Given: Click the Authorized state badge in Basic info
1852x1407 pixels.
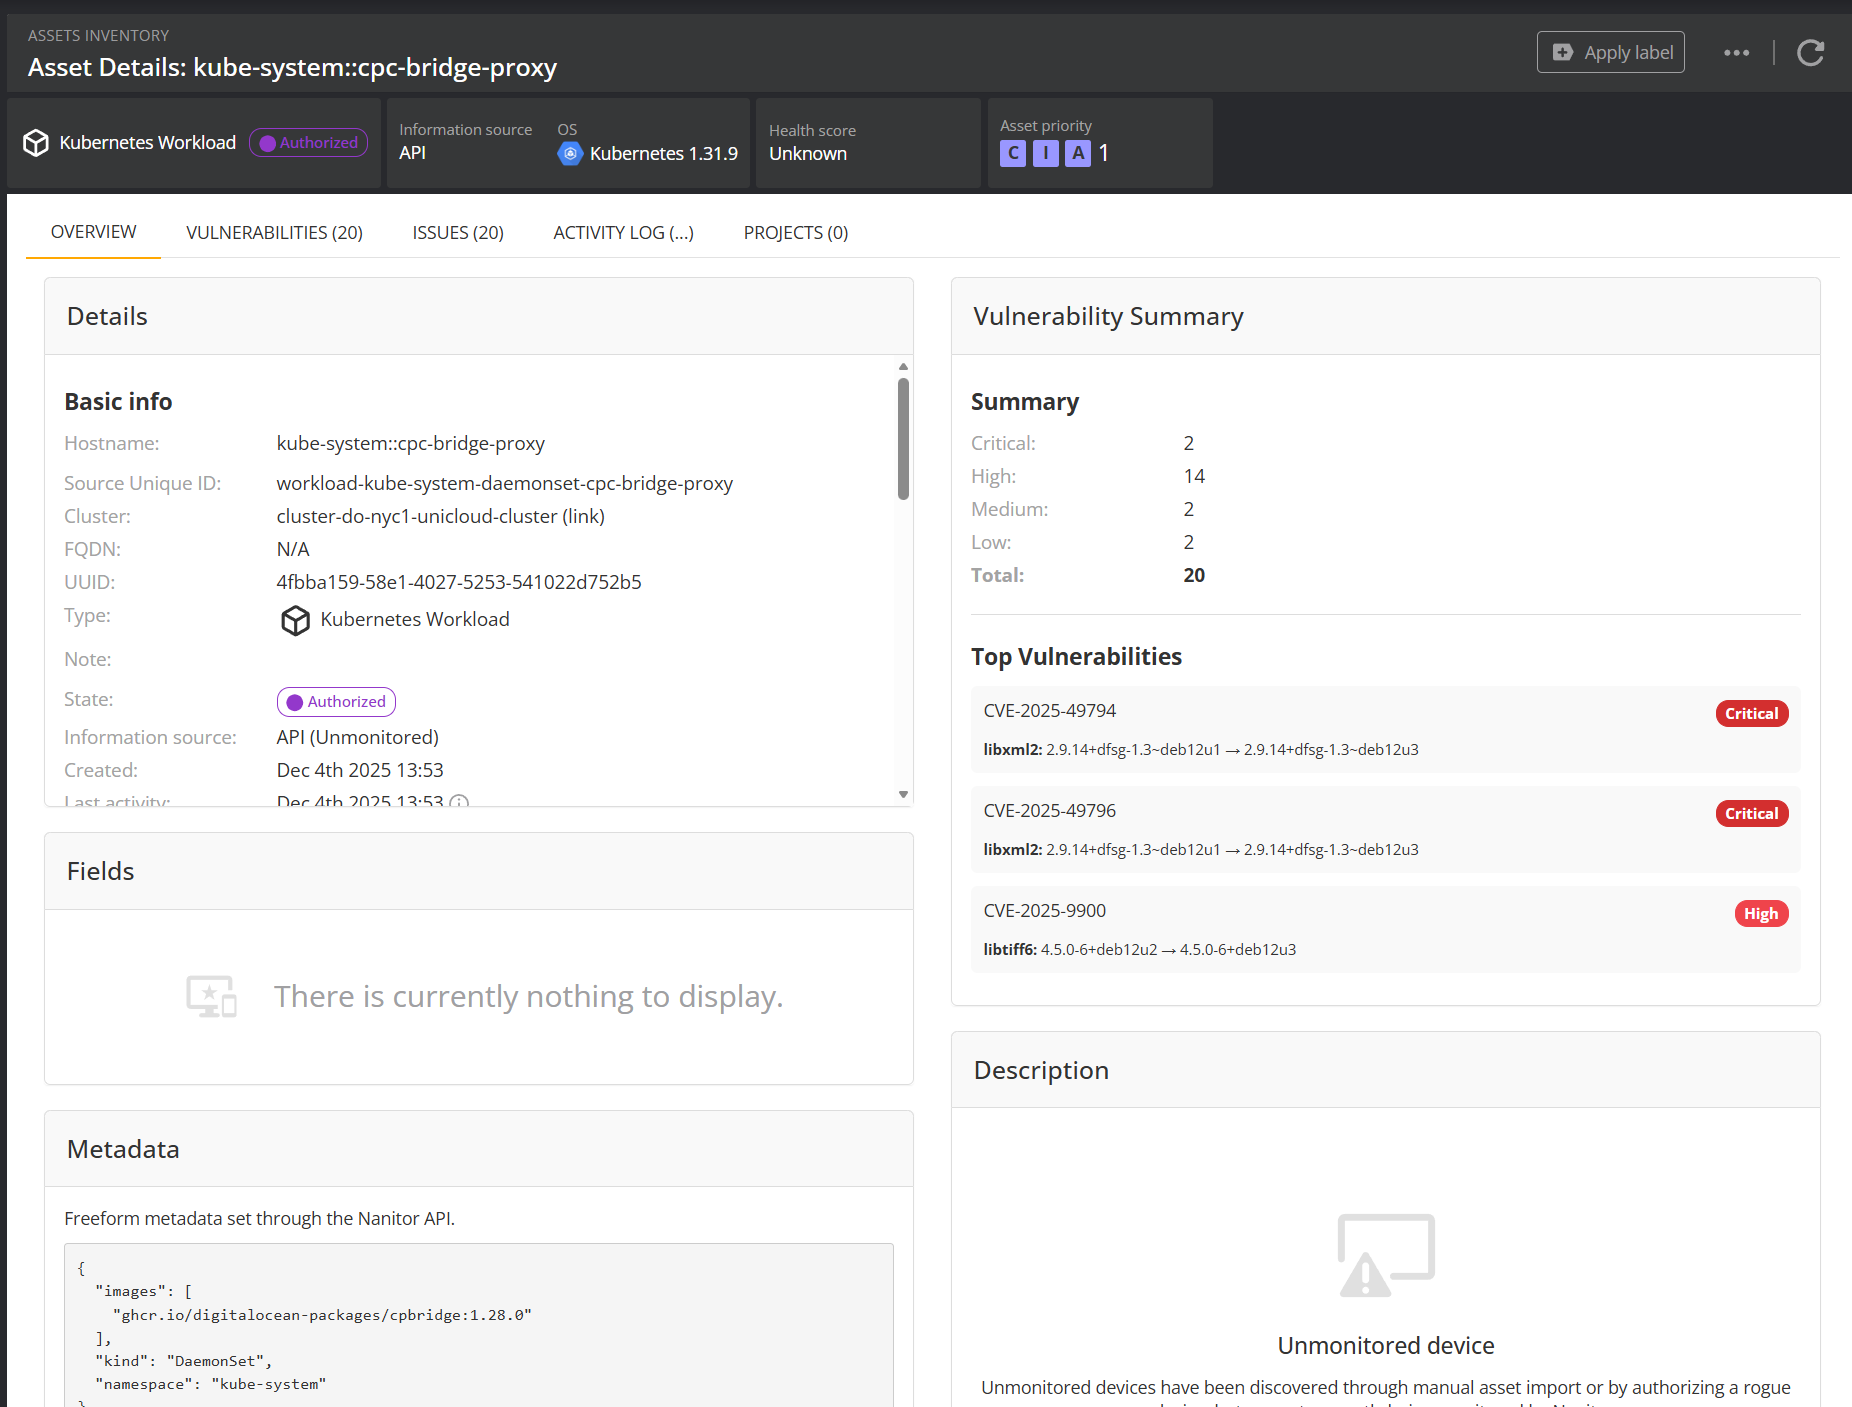Looking at the screenshot, I should pyautogui.click(x=336, y=702).
